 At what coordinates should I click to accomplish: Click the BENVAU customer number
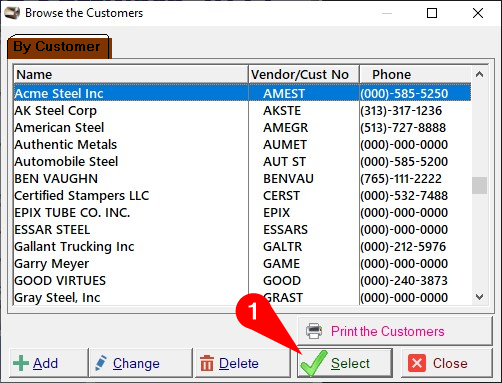pyautogui.click(x=288, y=178)
